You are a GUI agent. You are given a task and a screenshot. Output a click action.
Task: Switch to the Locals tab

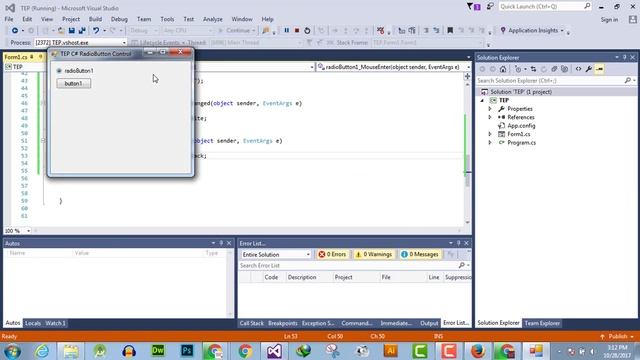coord(33,323)
